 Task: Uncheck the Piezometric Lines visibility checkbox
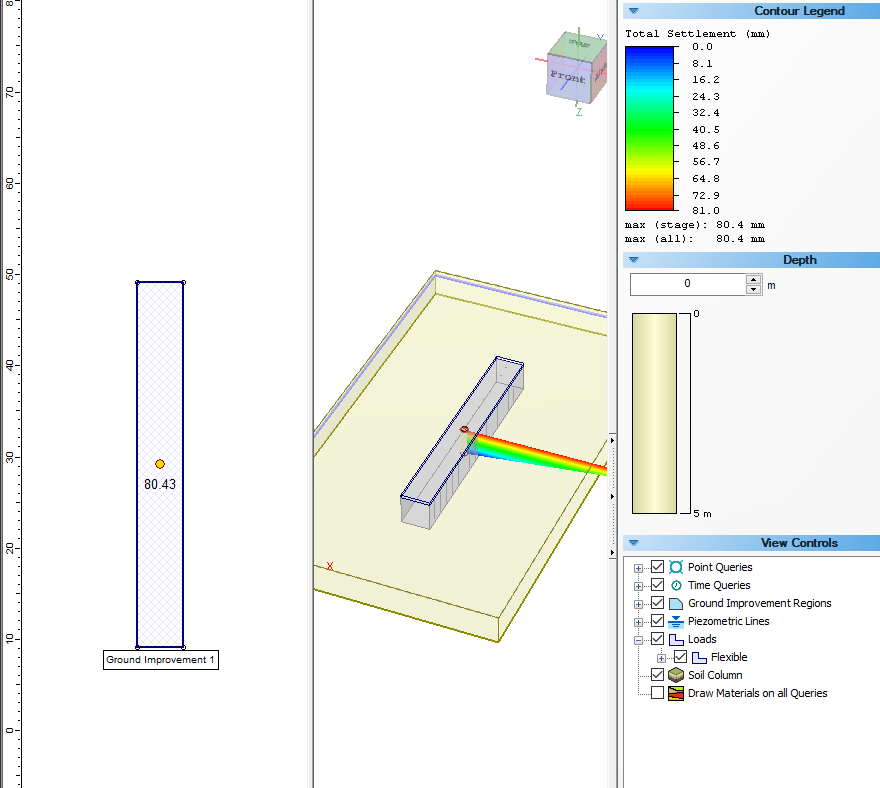tap(657, 621)
